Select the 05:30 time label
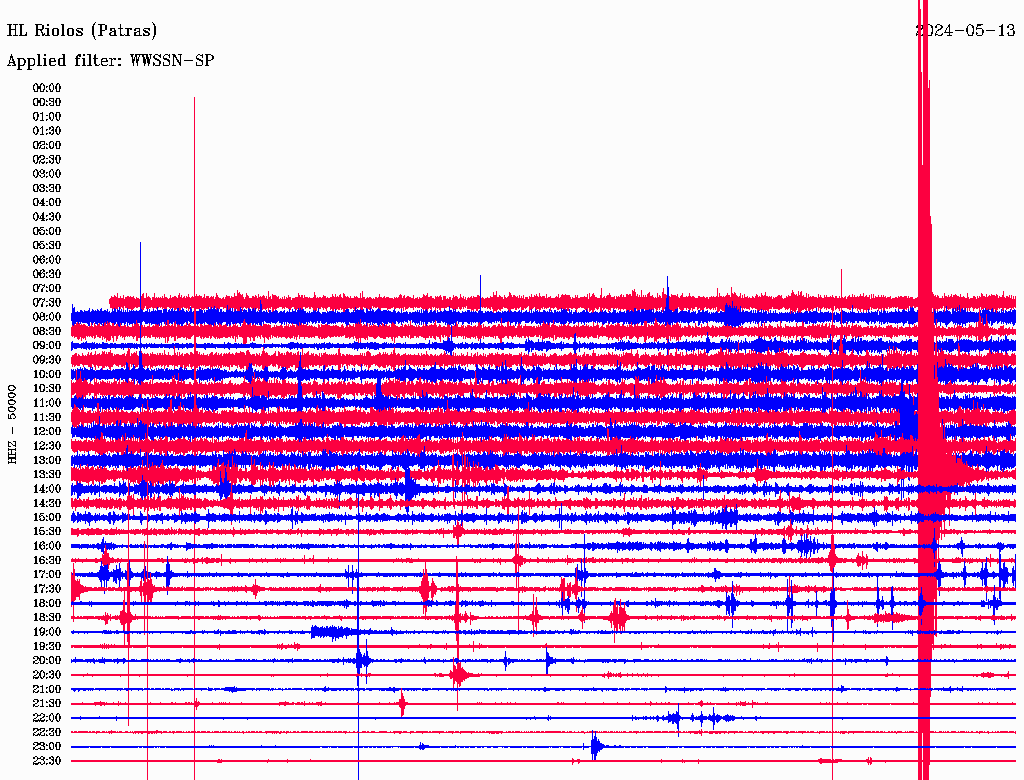 tap(47, 246)
